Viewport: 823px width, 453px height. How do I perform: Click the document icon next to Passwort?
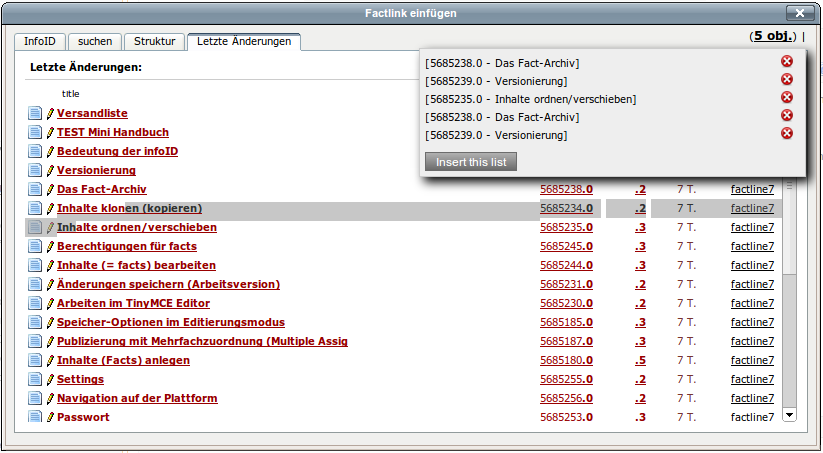(x=35, y=417)
